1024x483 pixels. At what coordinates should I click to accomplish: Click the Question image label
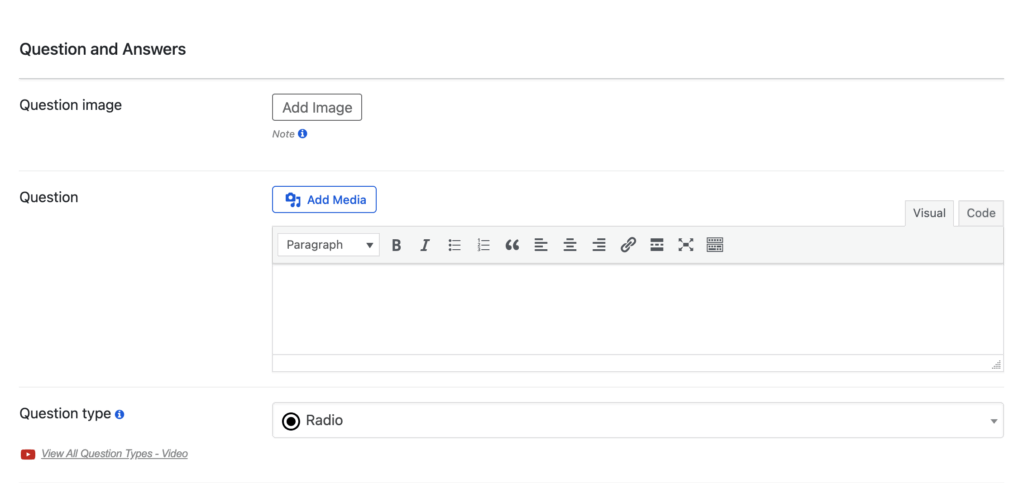point(71,105)
